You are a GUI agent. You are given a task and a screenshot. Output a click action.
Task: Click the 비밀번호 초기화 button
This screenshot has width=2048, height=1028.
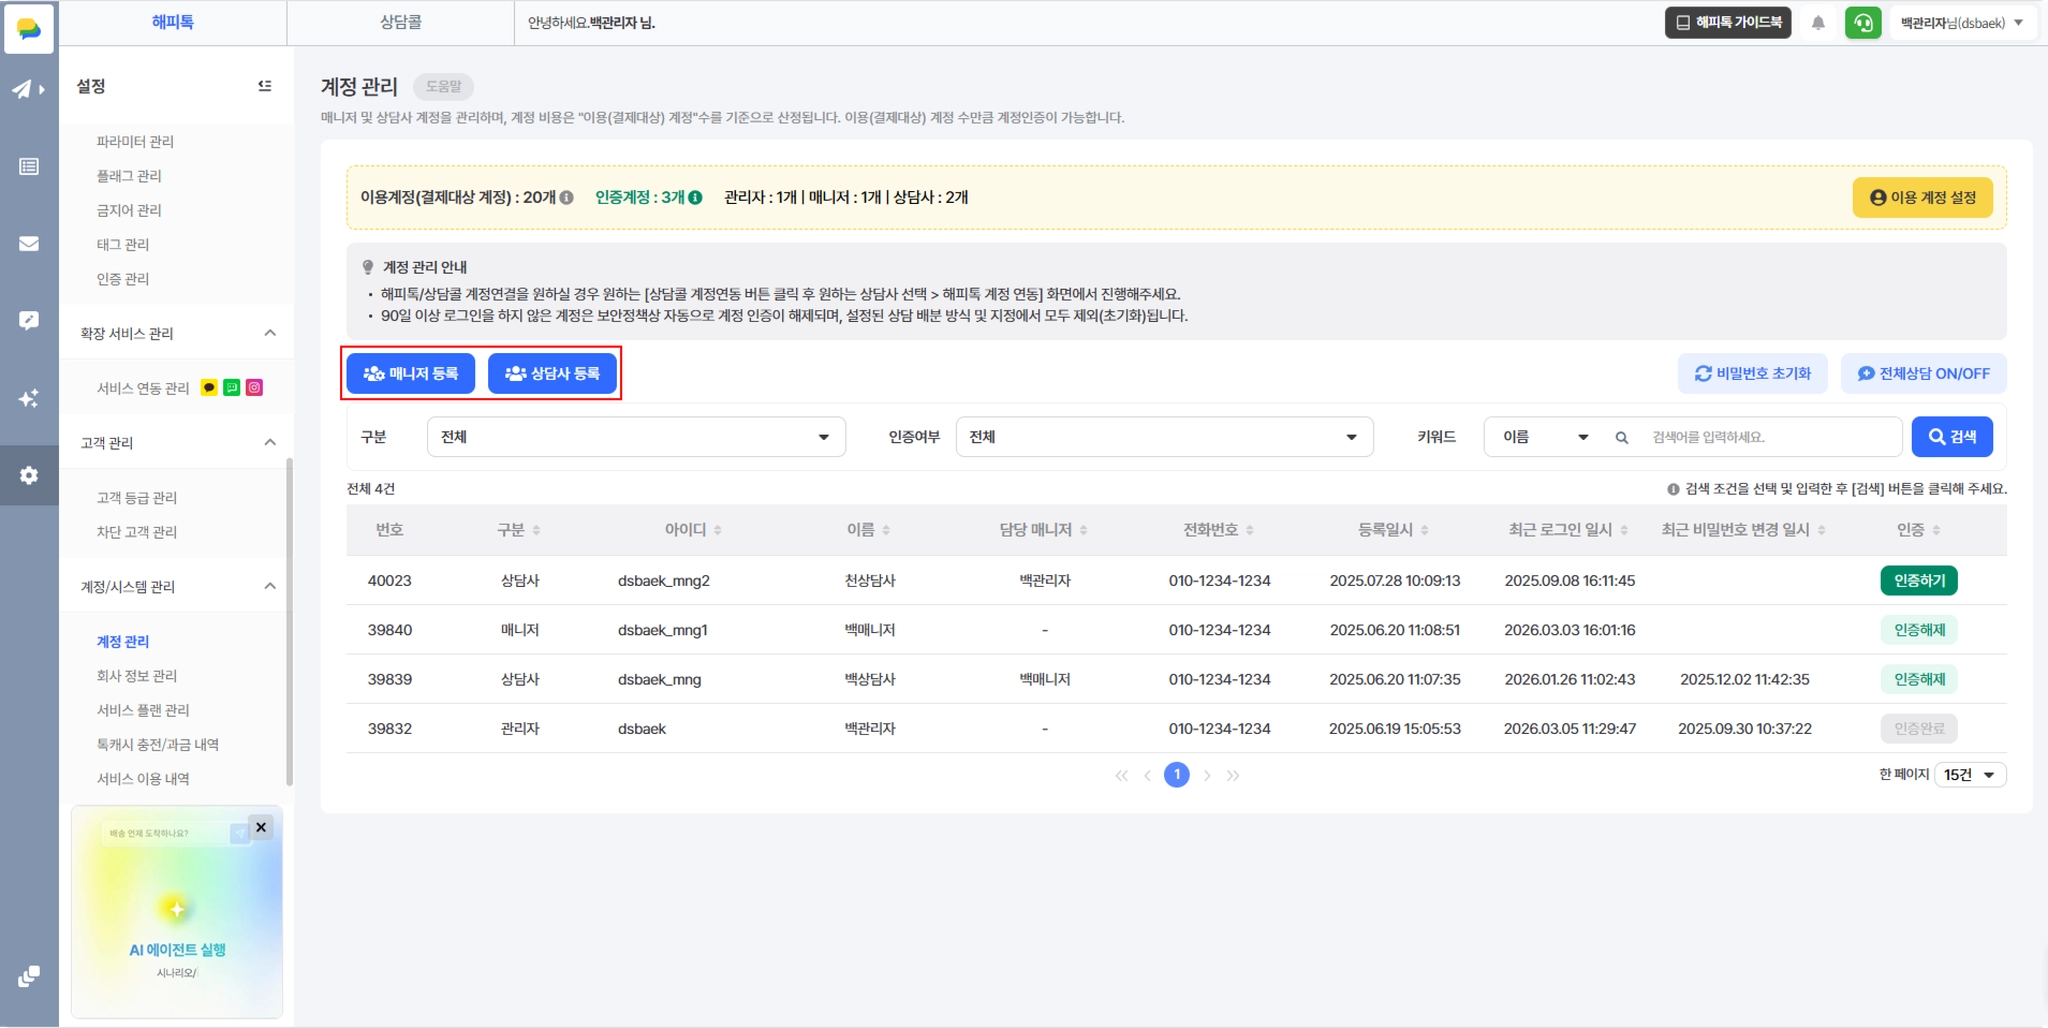(1753, 374)
